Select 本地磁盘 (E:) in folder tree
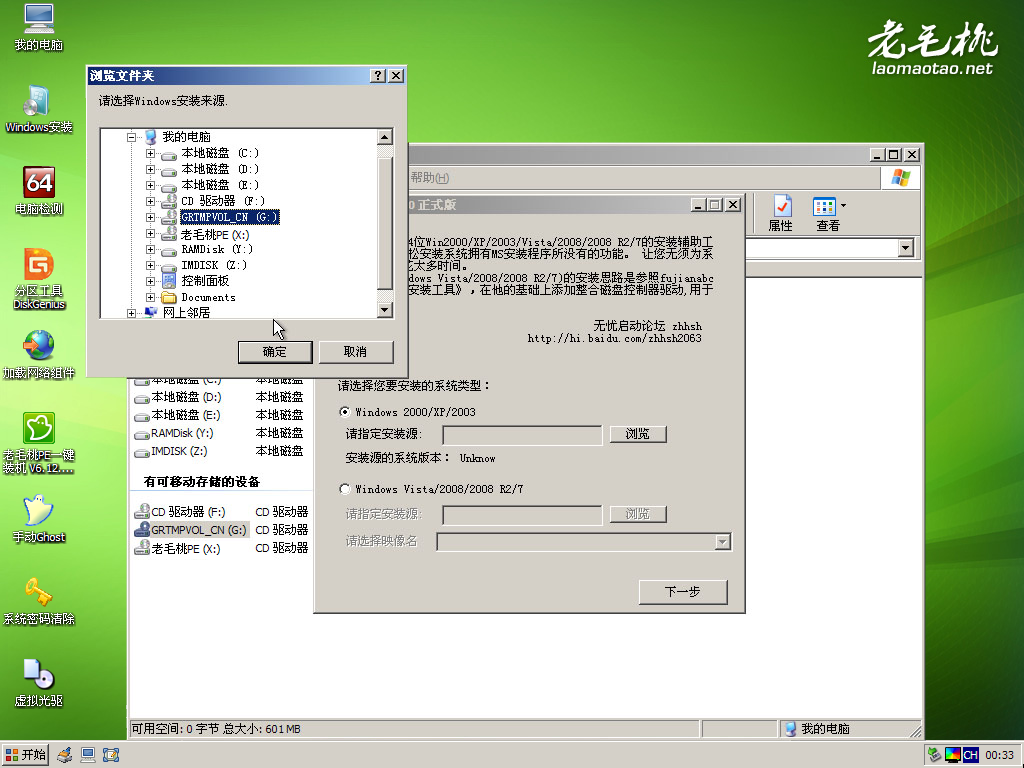Image resolution: width=1024 pixels, height=768 pixels. [220, 185]
